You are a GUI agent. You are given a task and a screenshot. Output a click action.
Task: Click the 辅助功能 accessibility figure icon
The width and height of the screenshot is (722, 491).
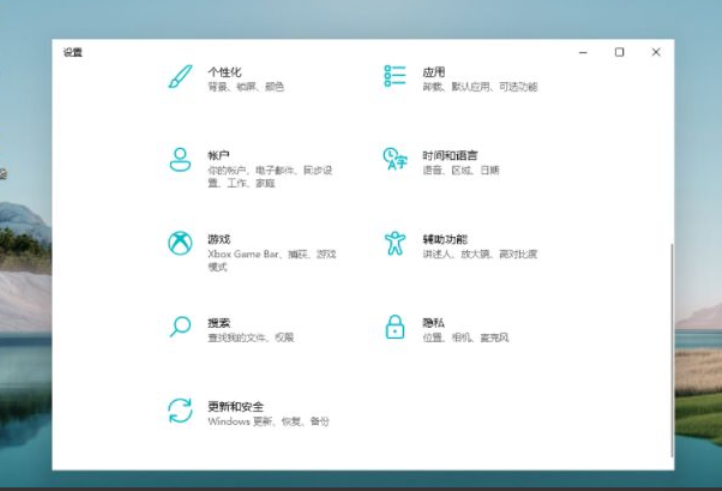pyautogui.click(x=395, y=243)
